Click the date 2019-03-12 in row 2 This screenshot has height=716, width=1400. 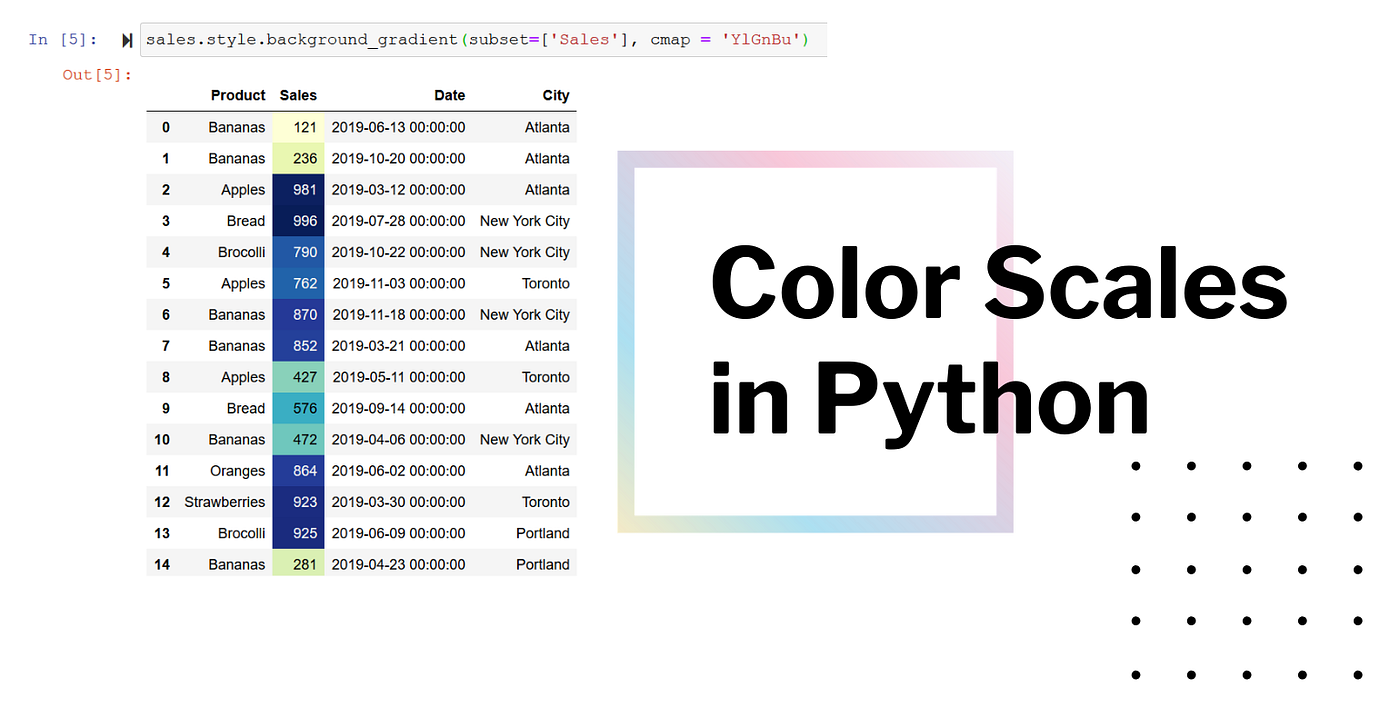[x=398, y=189]
